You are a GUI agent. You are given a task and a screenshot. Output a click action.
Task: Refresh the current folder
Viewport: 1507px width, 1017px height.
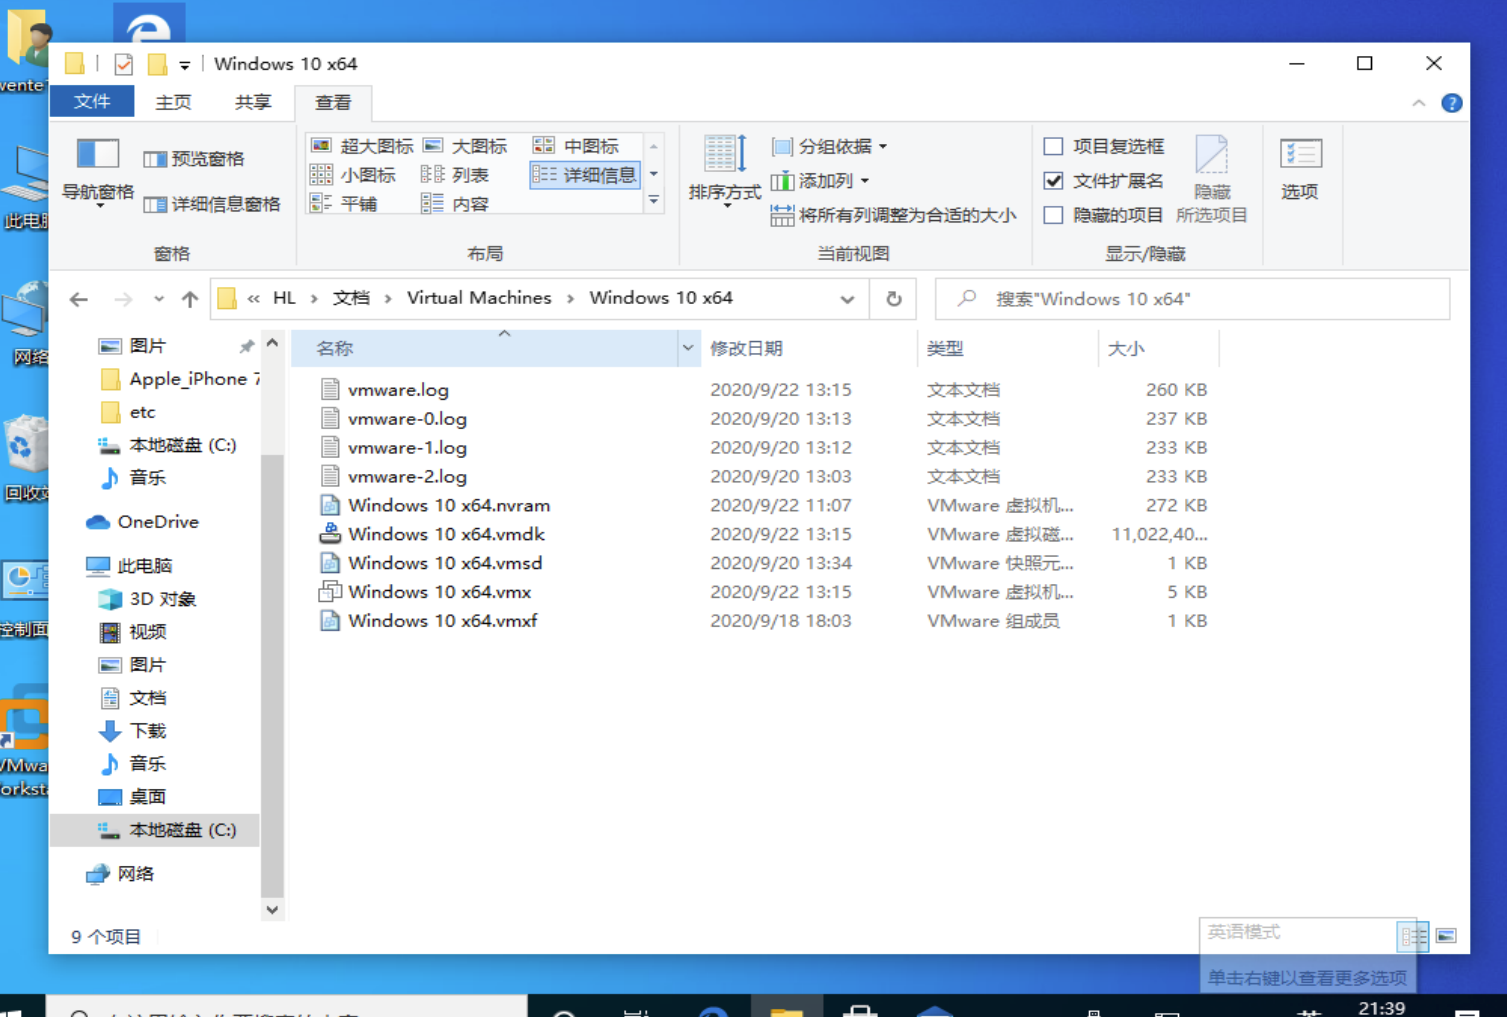pyautogui.click(x=894, y=299)
